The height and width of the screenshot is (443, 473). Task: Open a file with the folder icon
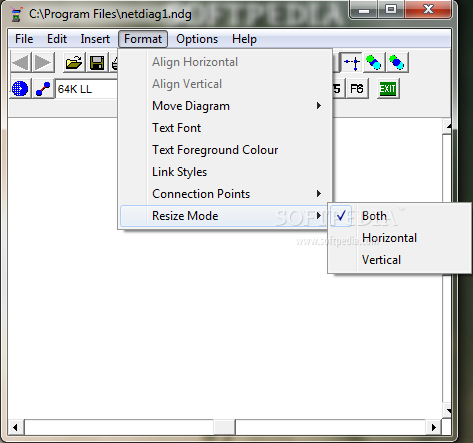(x=74, y=62)
